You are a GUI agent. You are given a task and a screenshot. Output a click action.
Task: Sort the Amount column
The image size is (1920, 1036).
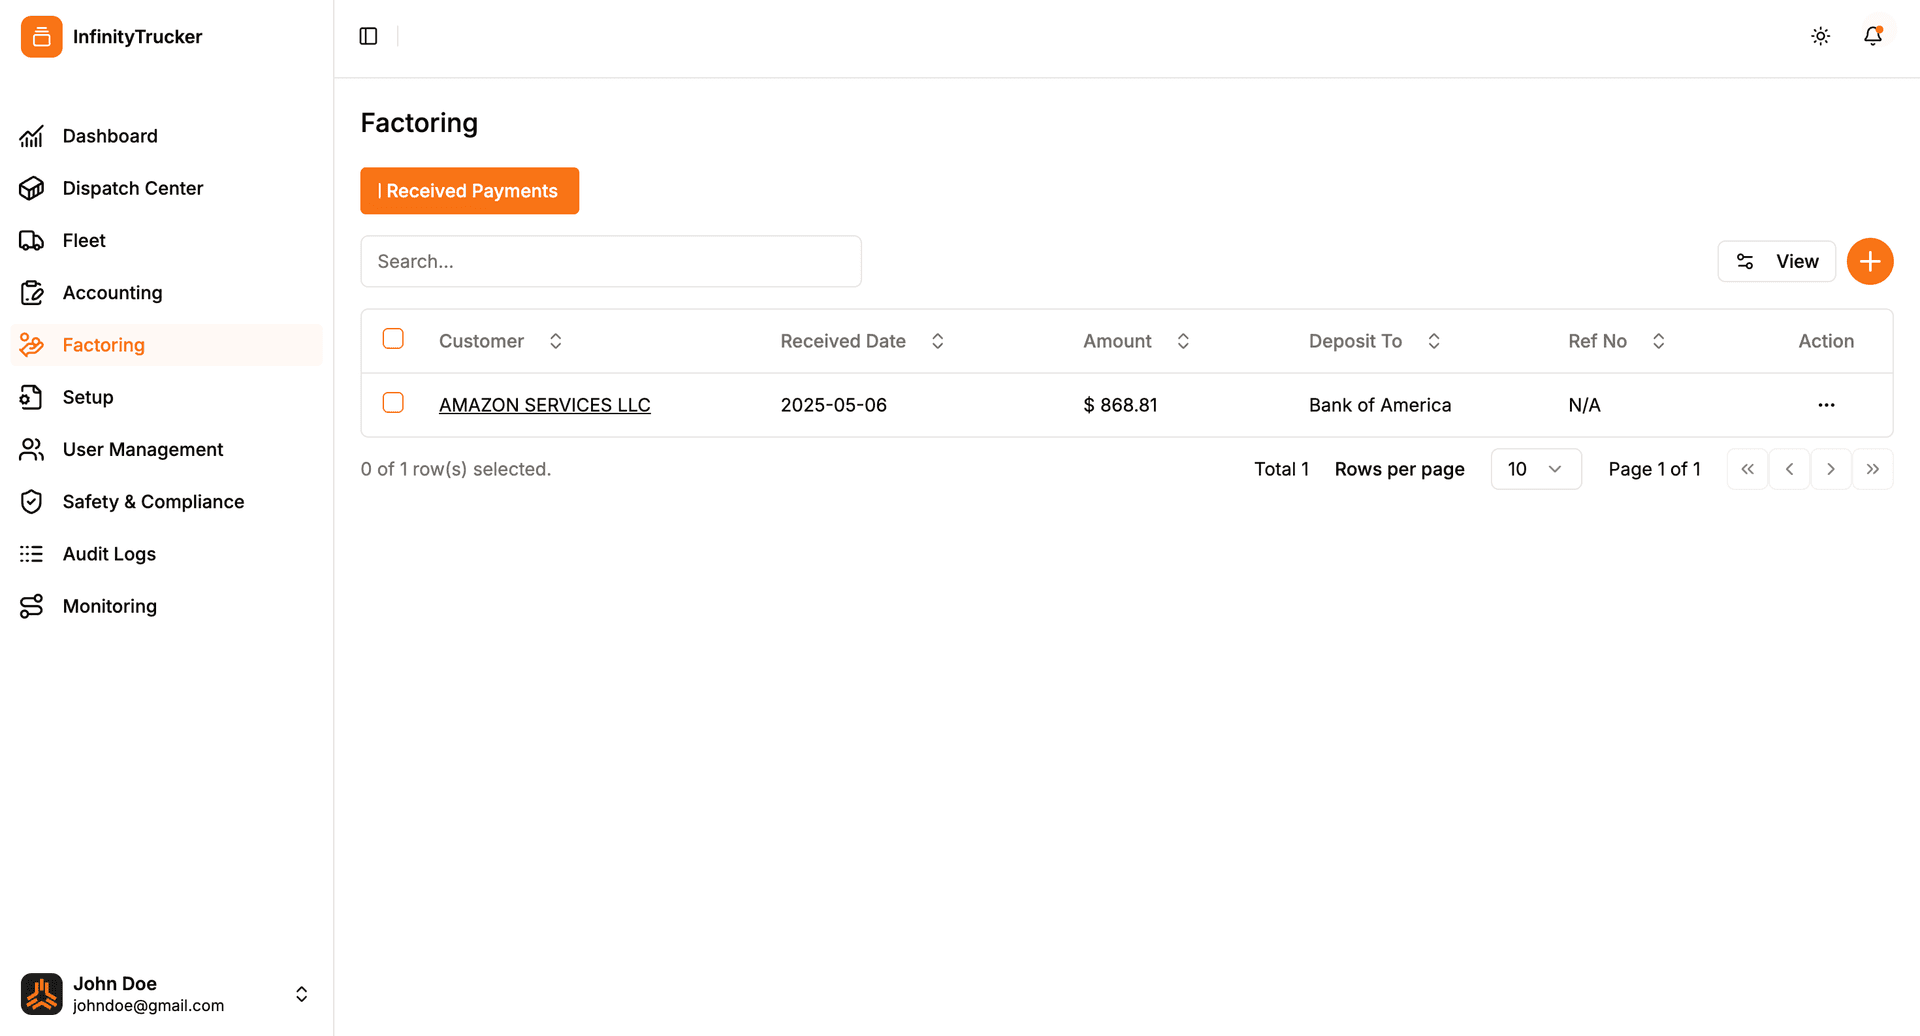[x=1183, y=340]
